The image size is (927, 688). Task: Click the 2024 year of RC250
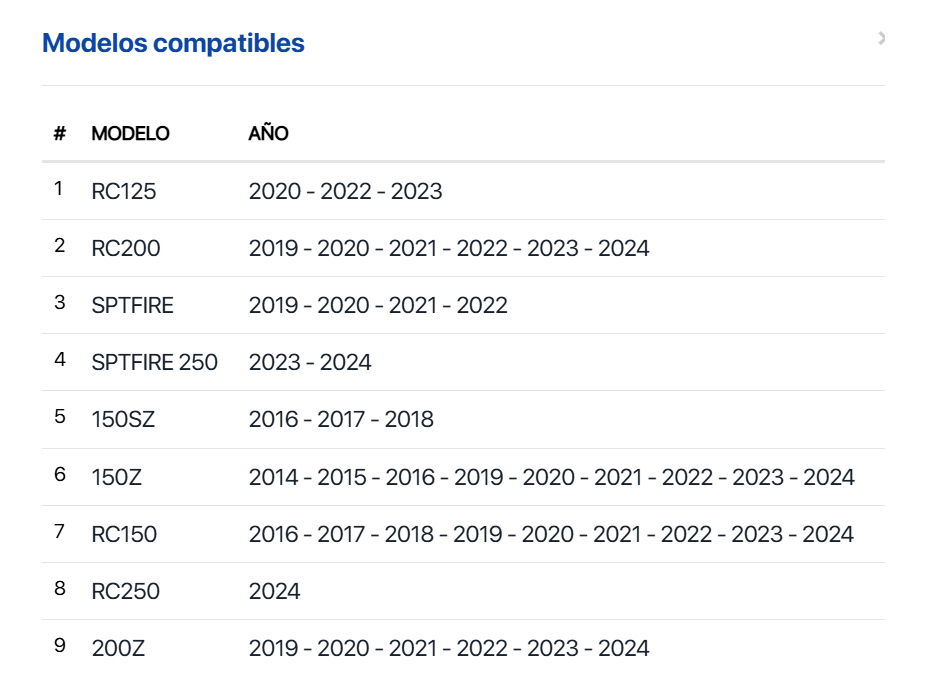tap(274, 591)
